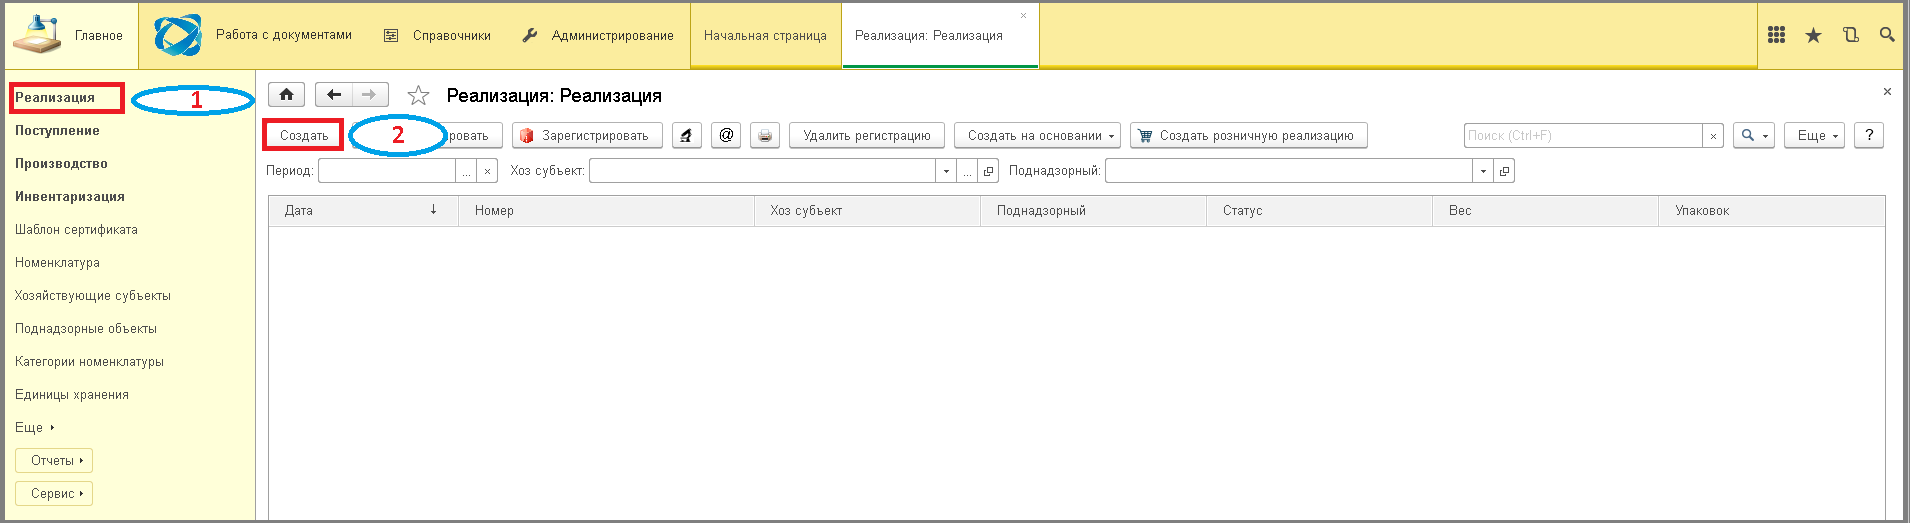Open search options dropdown button
Image resolution: width=1910 pixels, height=523 pixels.
click(x=1754, y=136)
